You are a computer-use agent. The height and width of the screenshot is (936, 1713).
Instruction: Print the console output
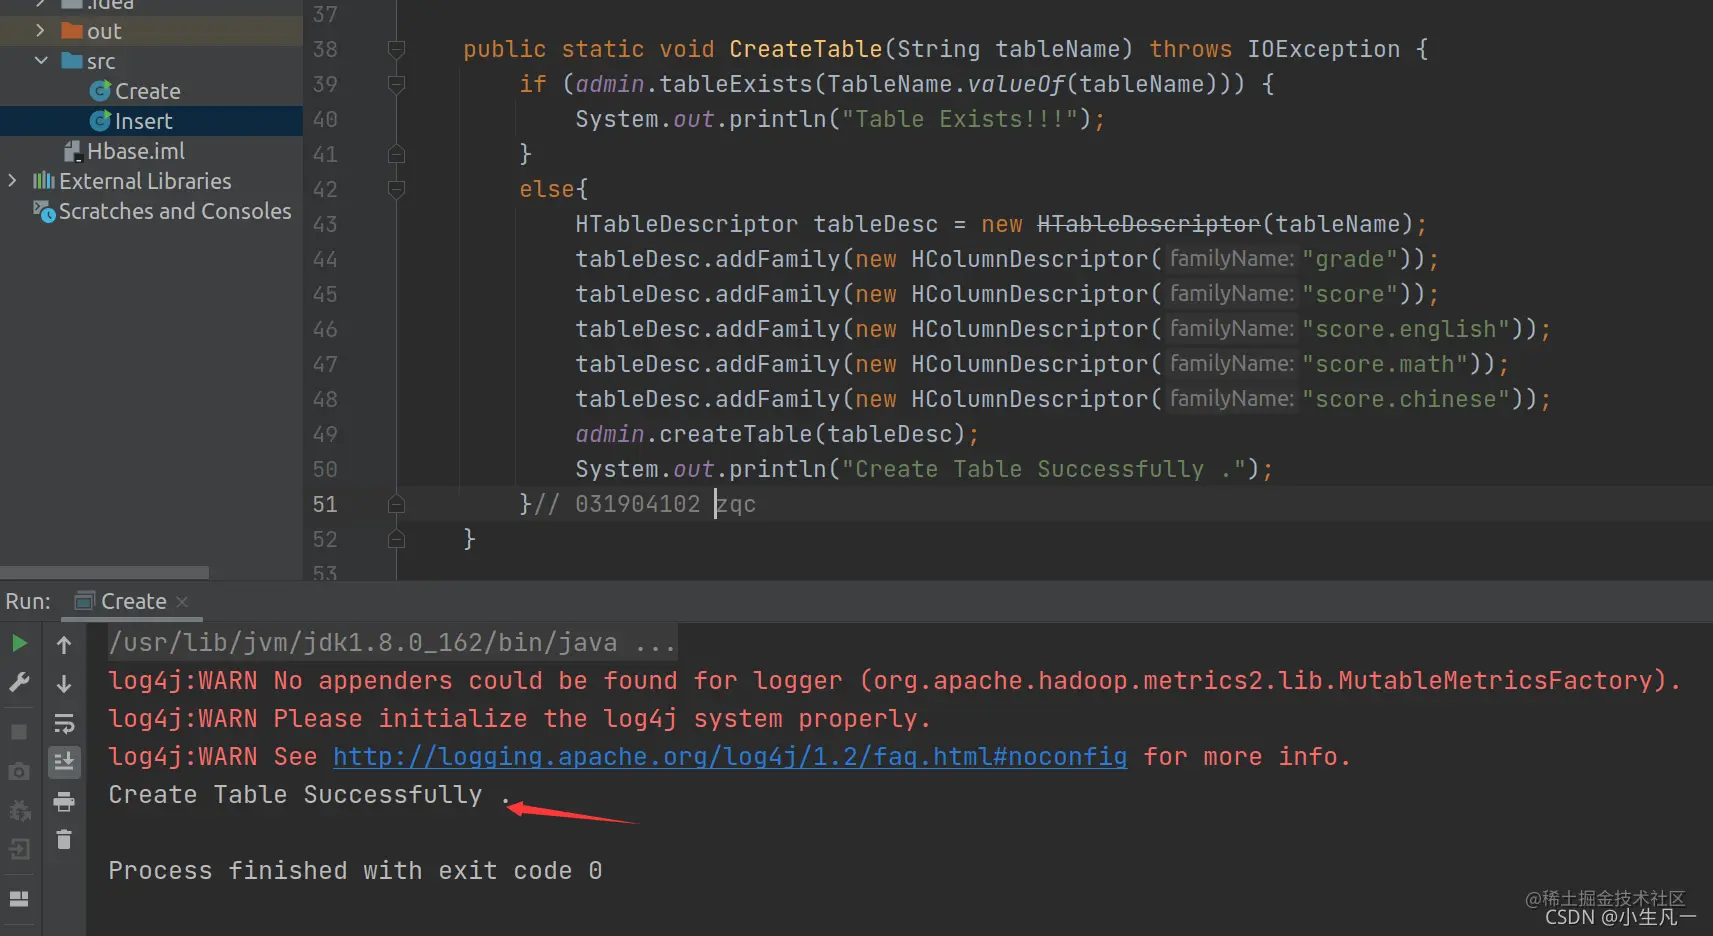64,801
